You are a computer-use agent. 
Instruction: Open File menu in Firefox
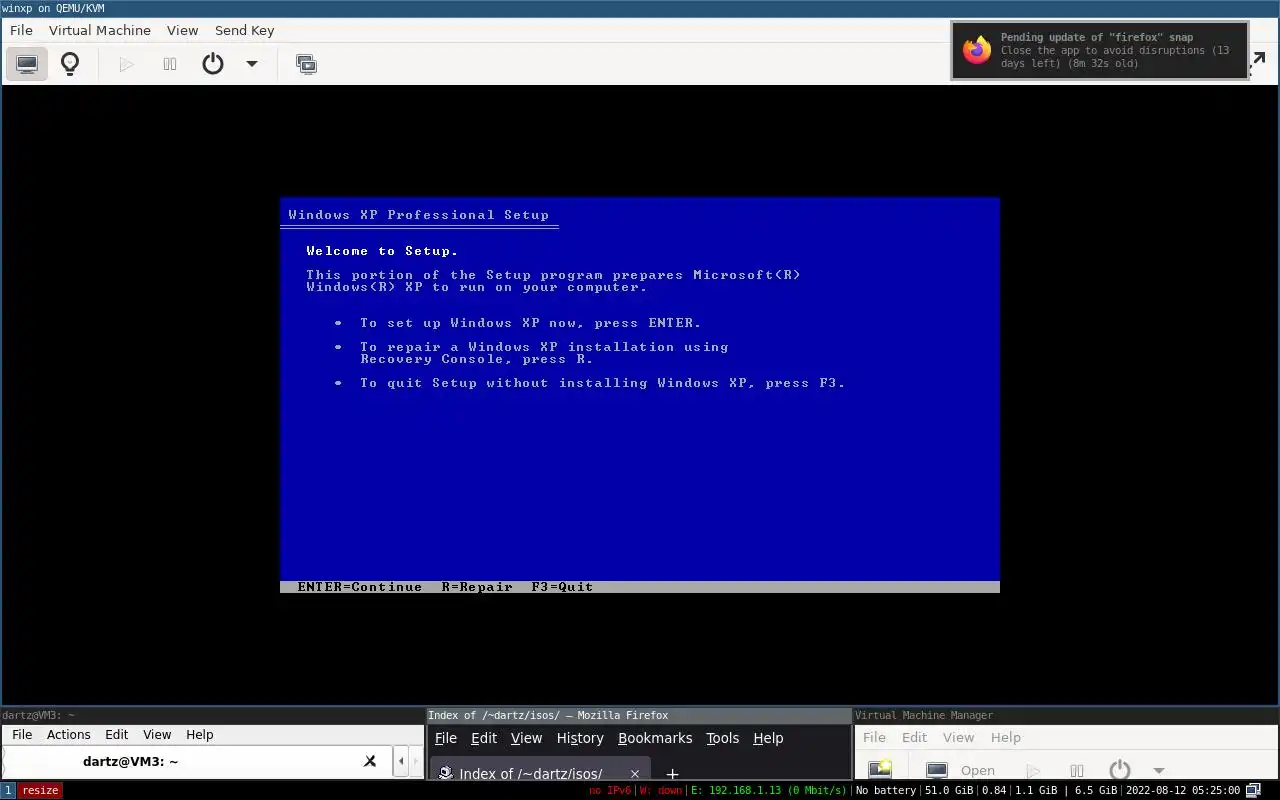446,738
